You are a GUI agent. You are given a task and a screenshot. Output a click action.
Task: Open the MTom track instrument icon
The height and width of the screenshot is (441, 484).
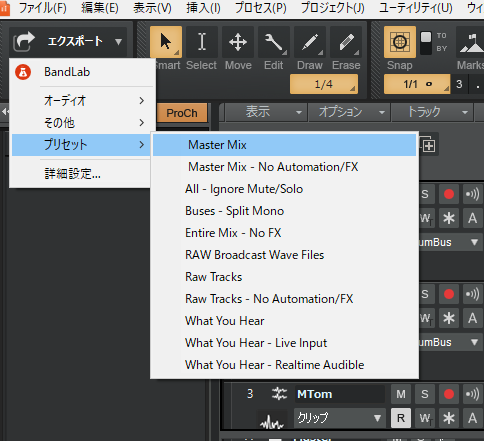coord(279,394)
